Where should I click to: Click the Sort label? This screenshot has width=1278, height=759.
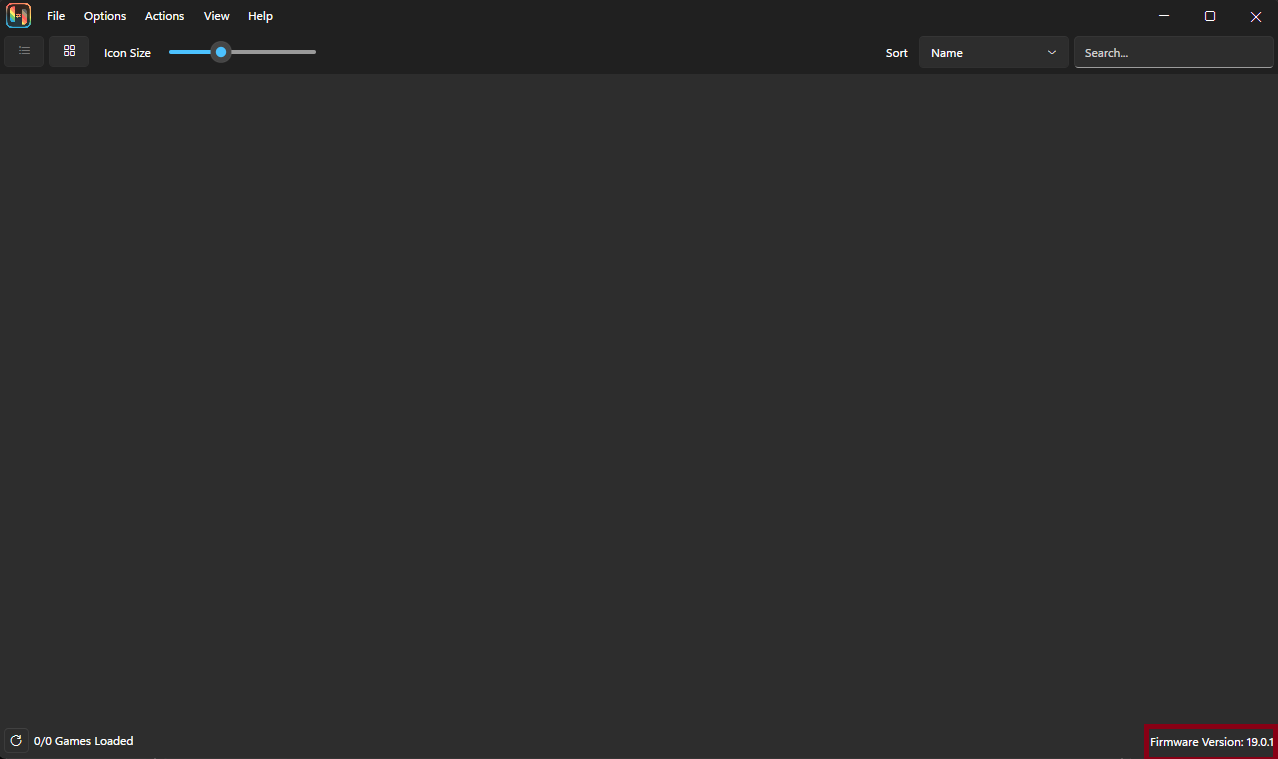click(897, 53)
